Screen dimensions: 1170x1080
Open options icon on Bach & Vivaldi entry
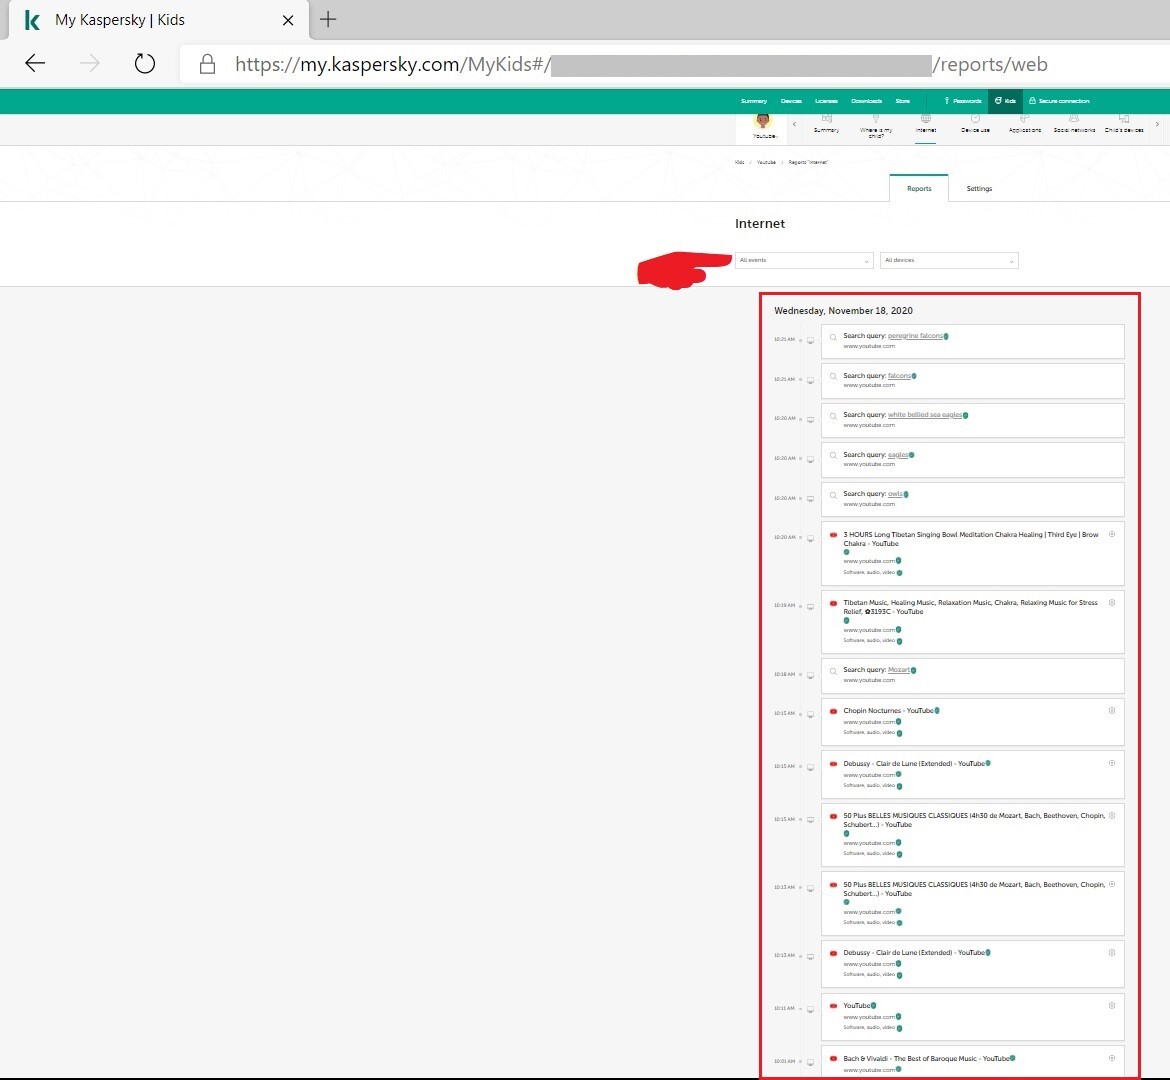click(x=1112, y=1058)
